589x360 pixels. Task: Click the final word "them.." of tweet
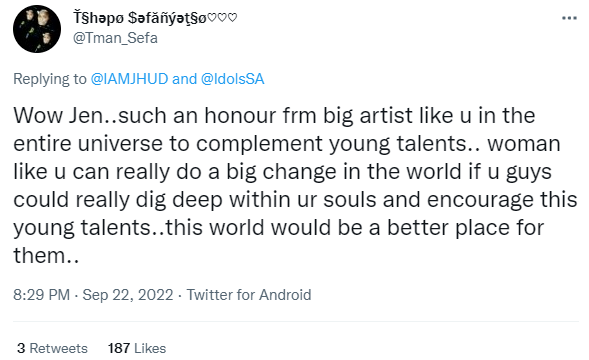[x=46, y=256]
